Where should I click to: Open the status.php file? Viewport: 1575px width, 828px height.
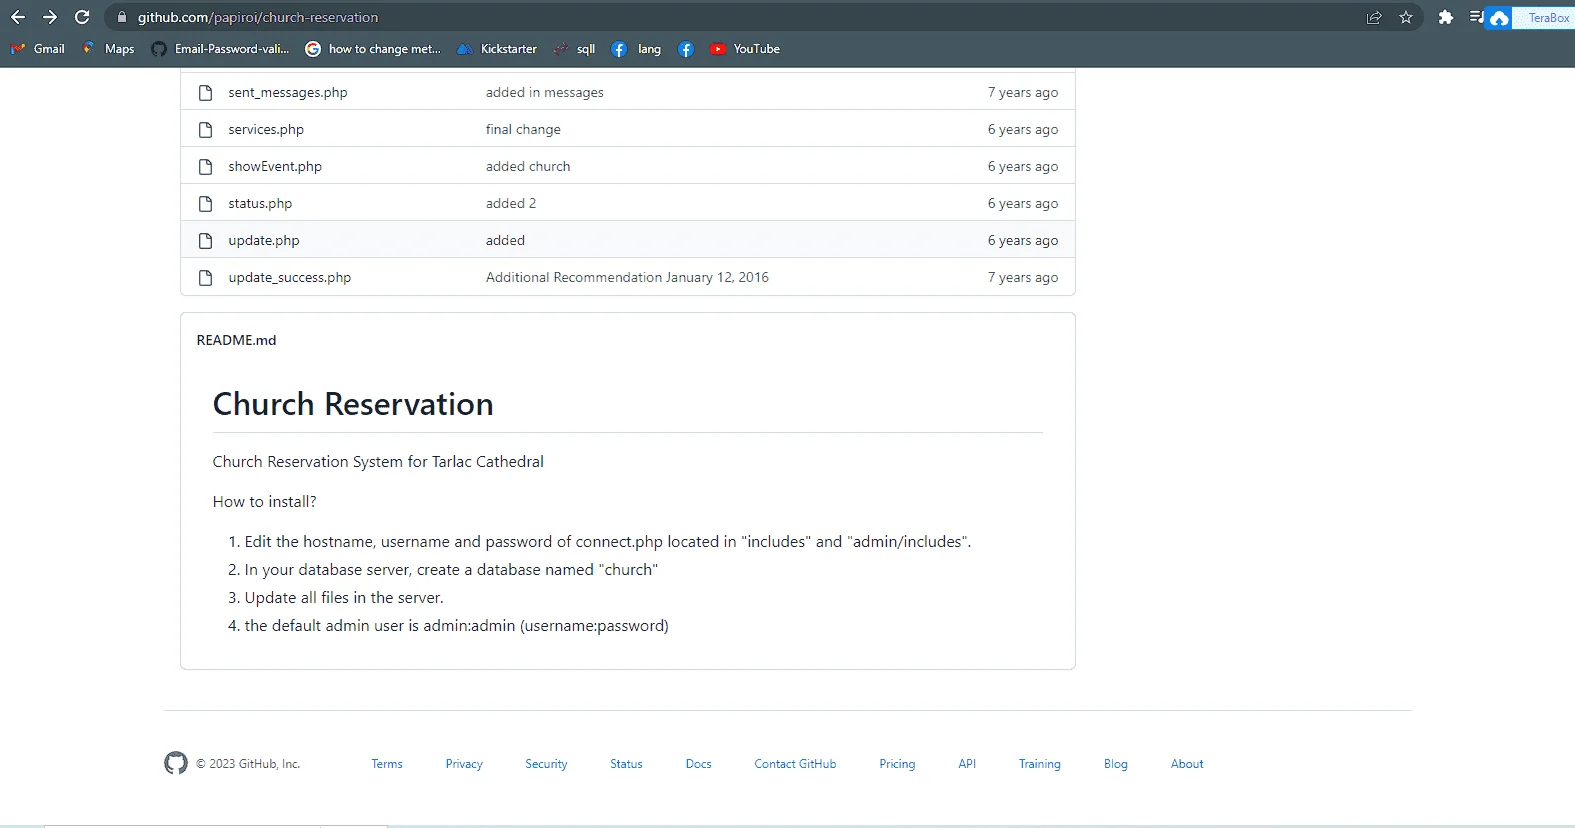click(x=260, y=203)
